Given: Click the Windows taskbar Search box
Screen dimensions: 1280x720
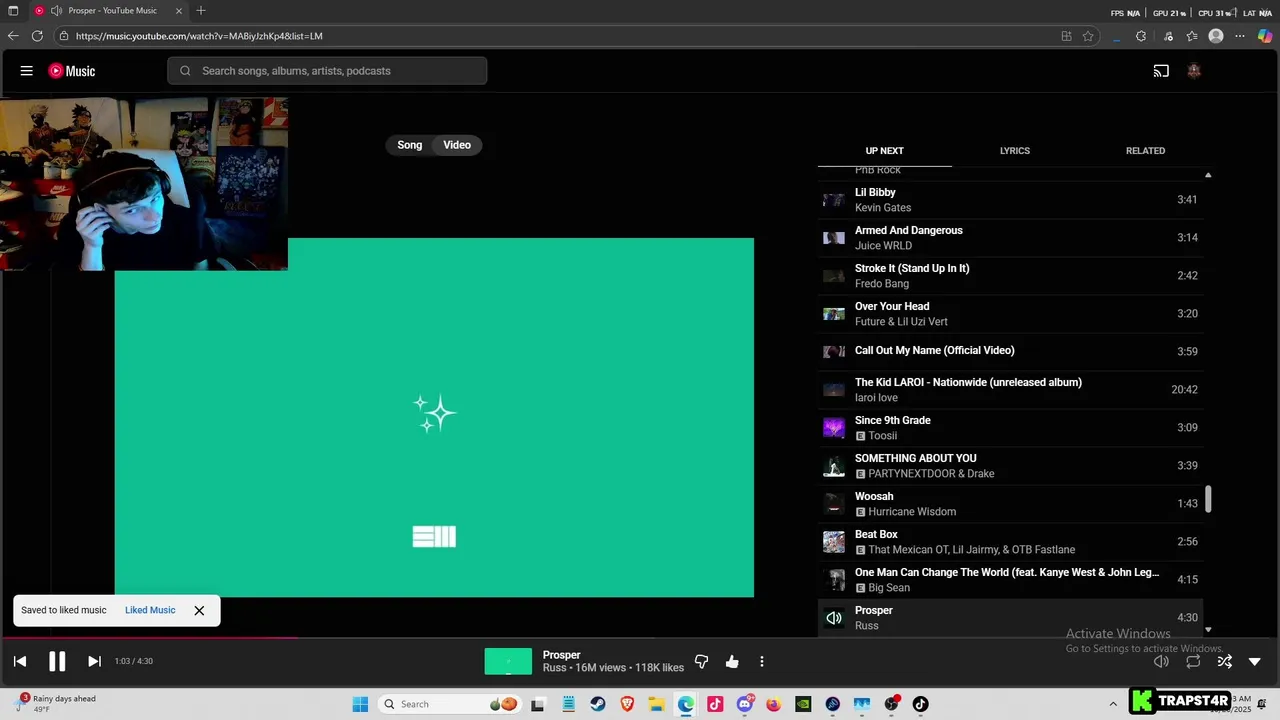Looking at the screenshot, I should 450,704.
